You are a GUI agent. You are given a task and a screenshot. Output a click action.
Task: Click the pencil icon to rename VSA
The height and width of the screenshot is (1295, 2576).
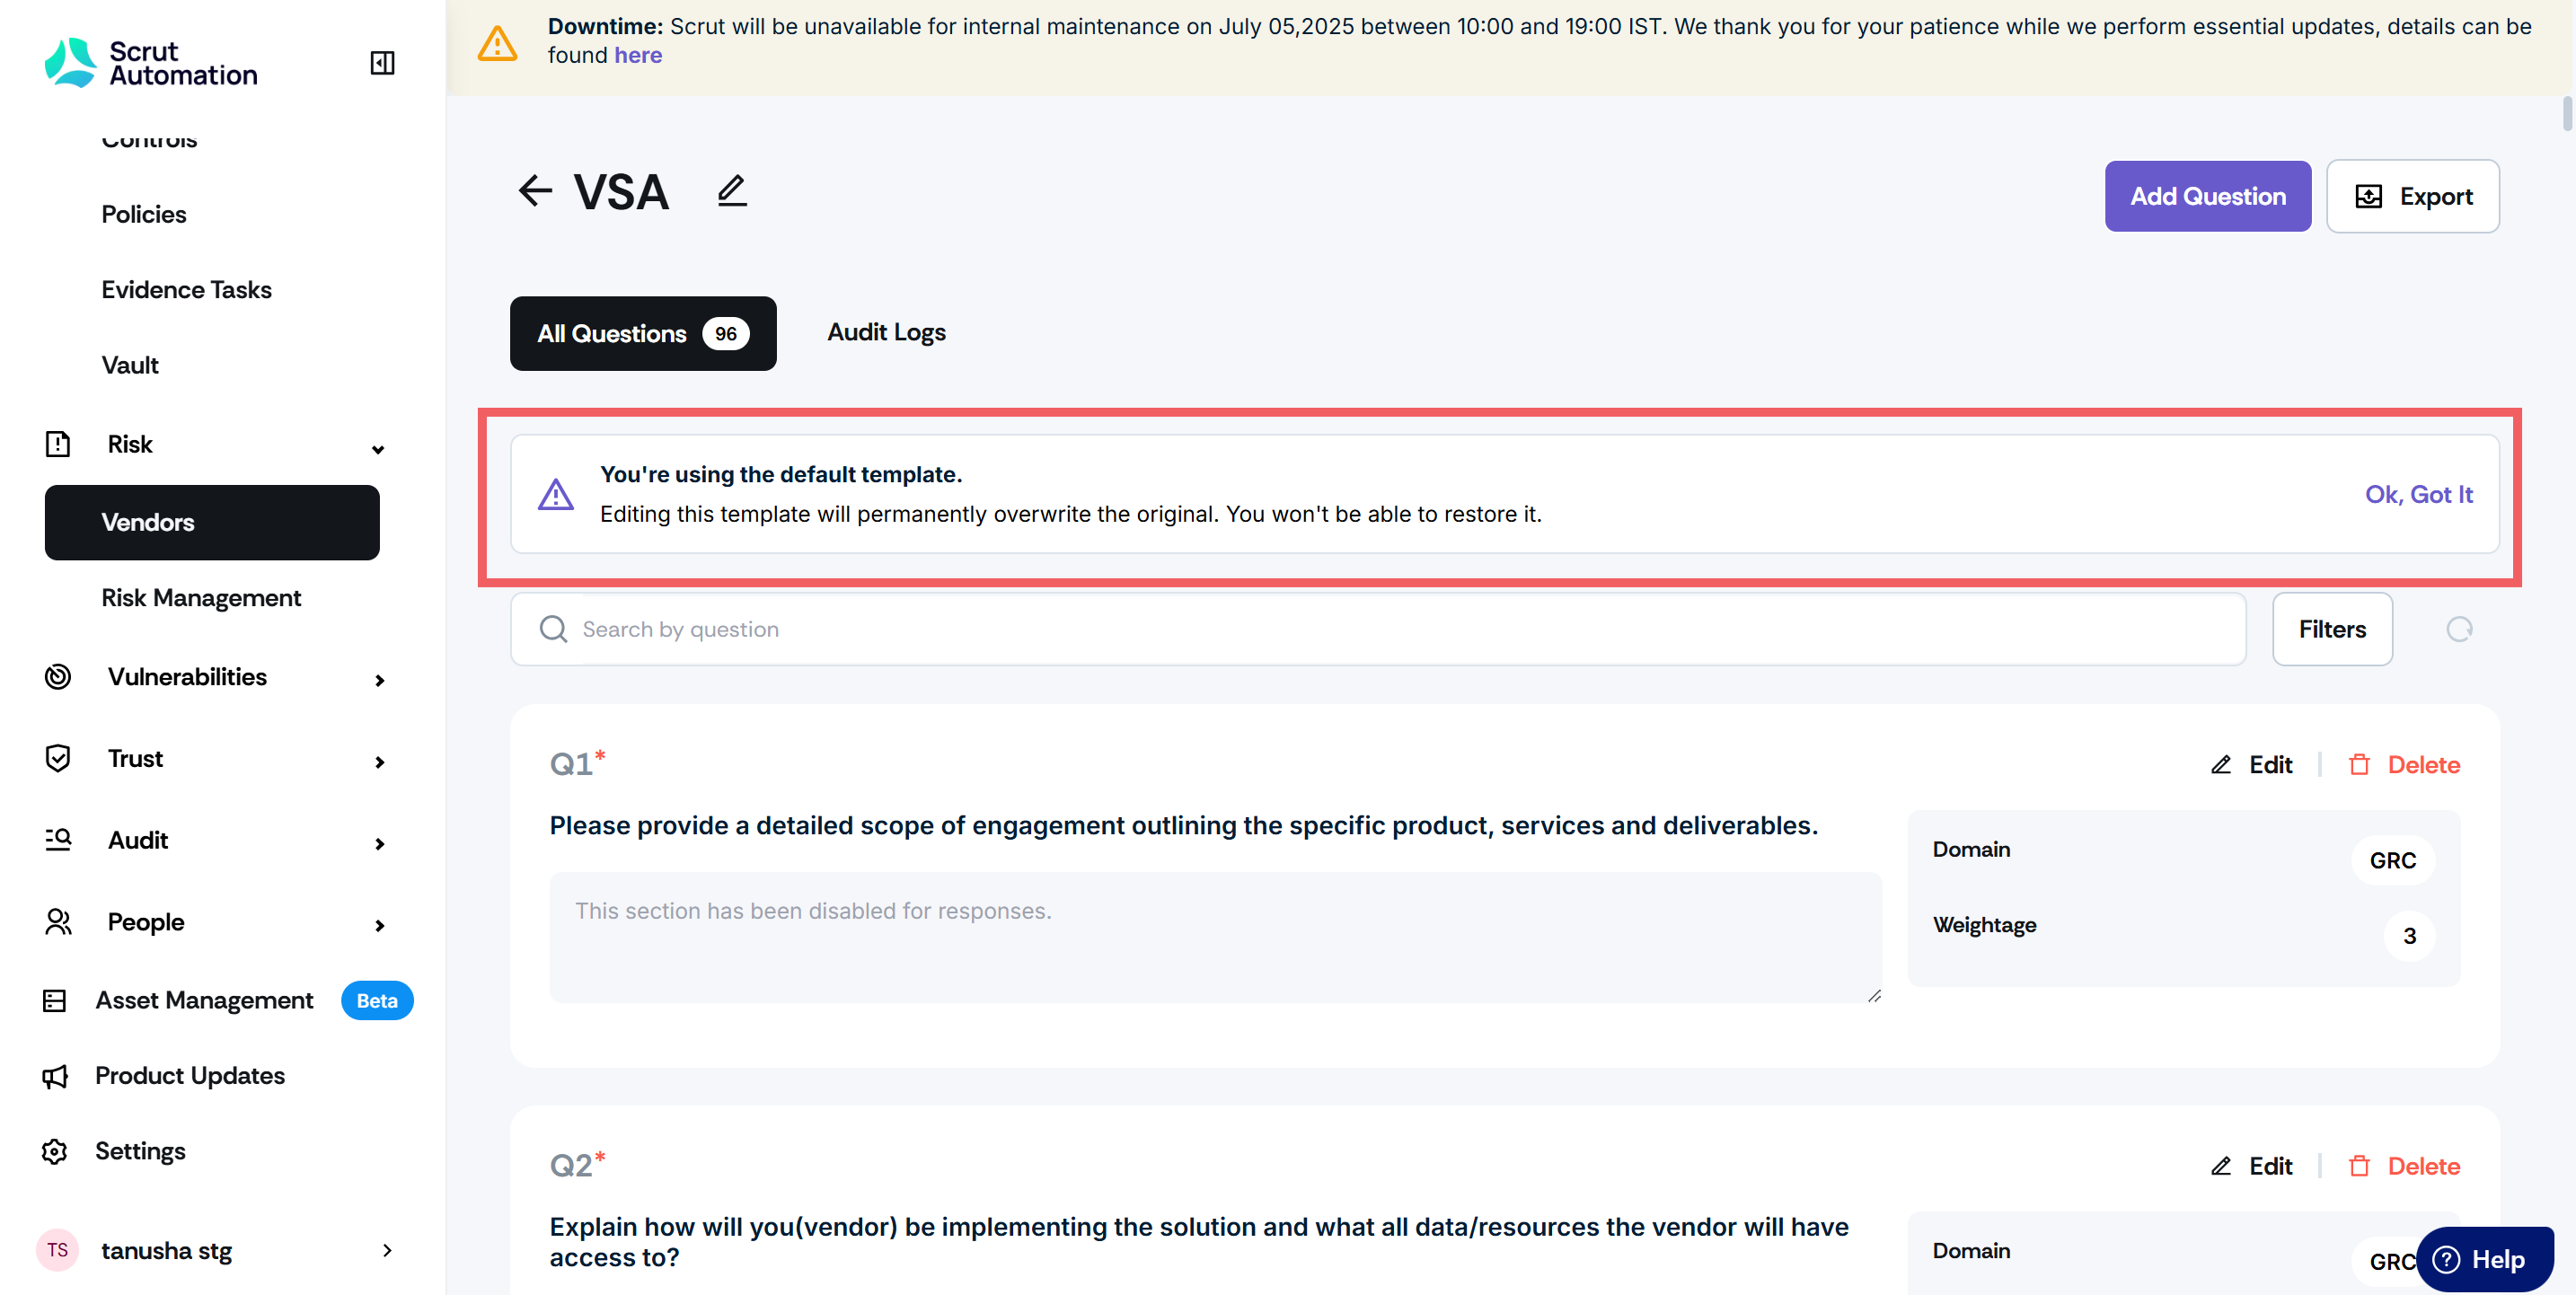tap(732, 190)
